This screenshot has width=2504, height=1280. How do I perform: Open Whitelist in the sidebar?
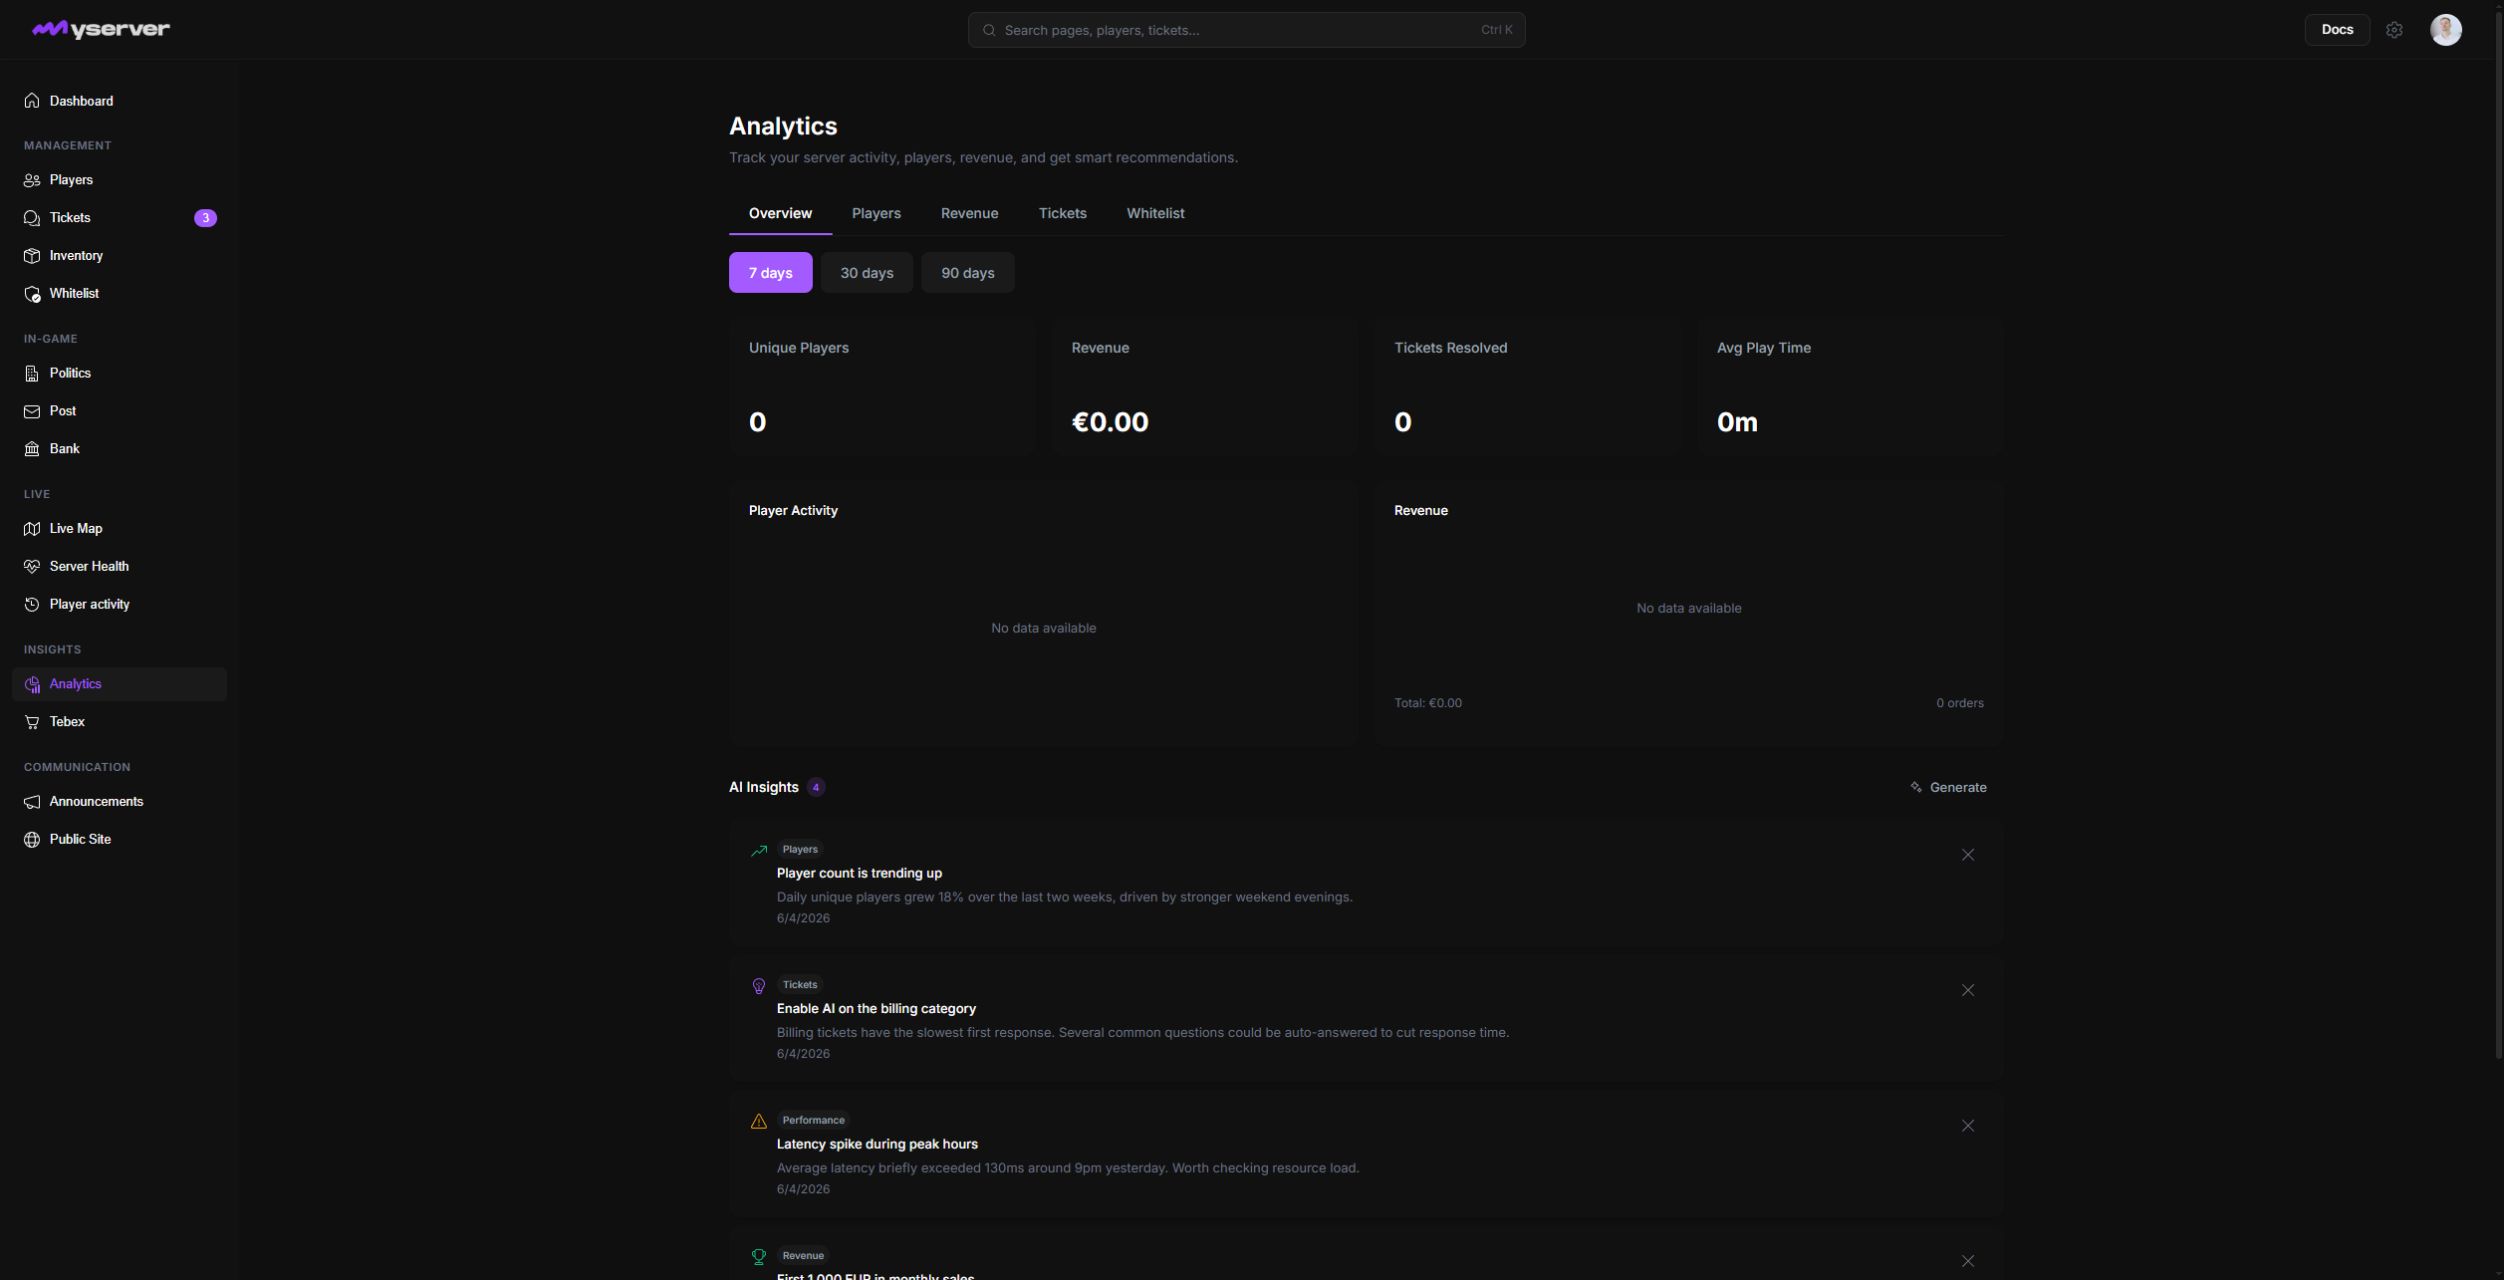click(119, 294)
